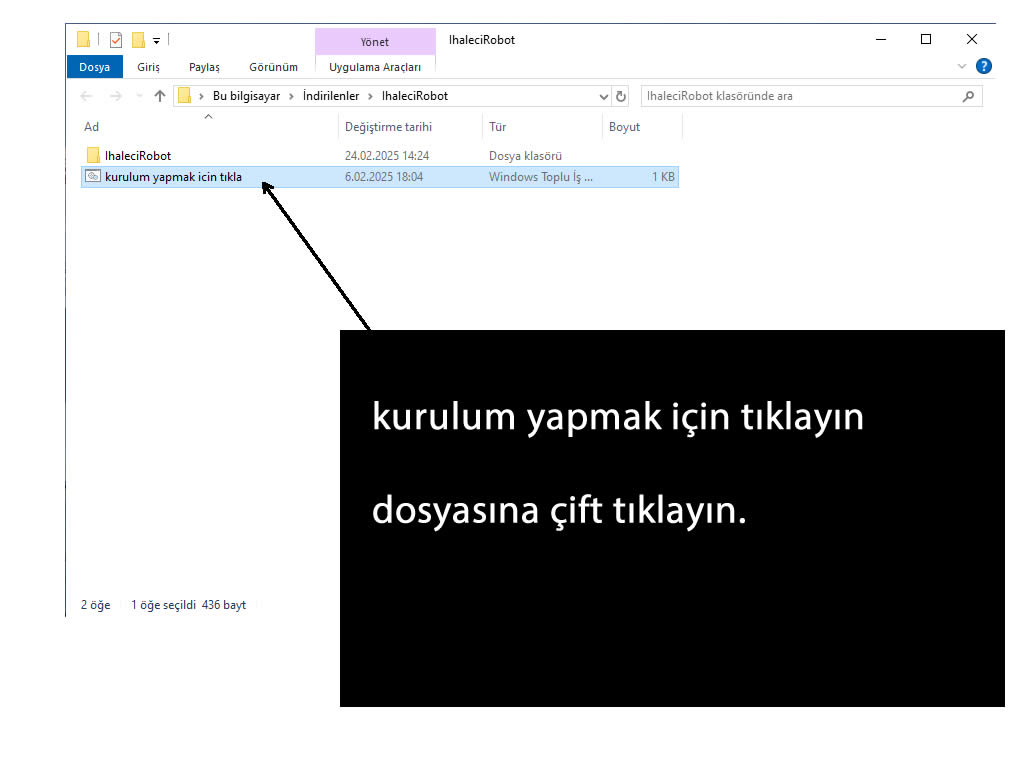Click 'Windows Toplu İş ...' type cell
The width and height of the screenshot is (1024, 768).
pos(541,177)
